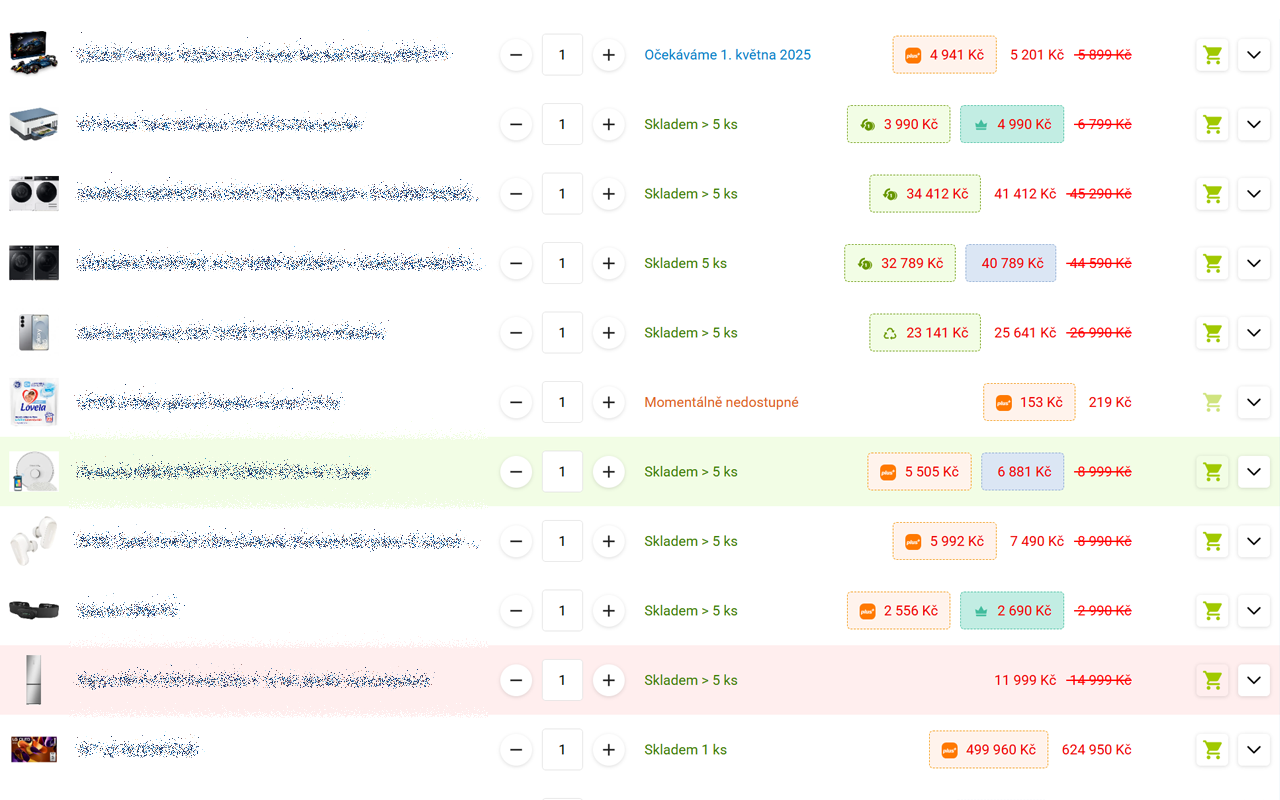Click the cart icon for the 499 960 Kč TV

pyautogui.click(x=1212, y=749)
